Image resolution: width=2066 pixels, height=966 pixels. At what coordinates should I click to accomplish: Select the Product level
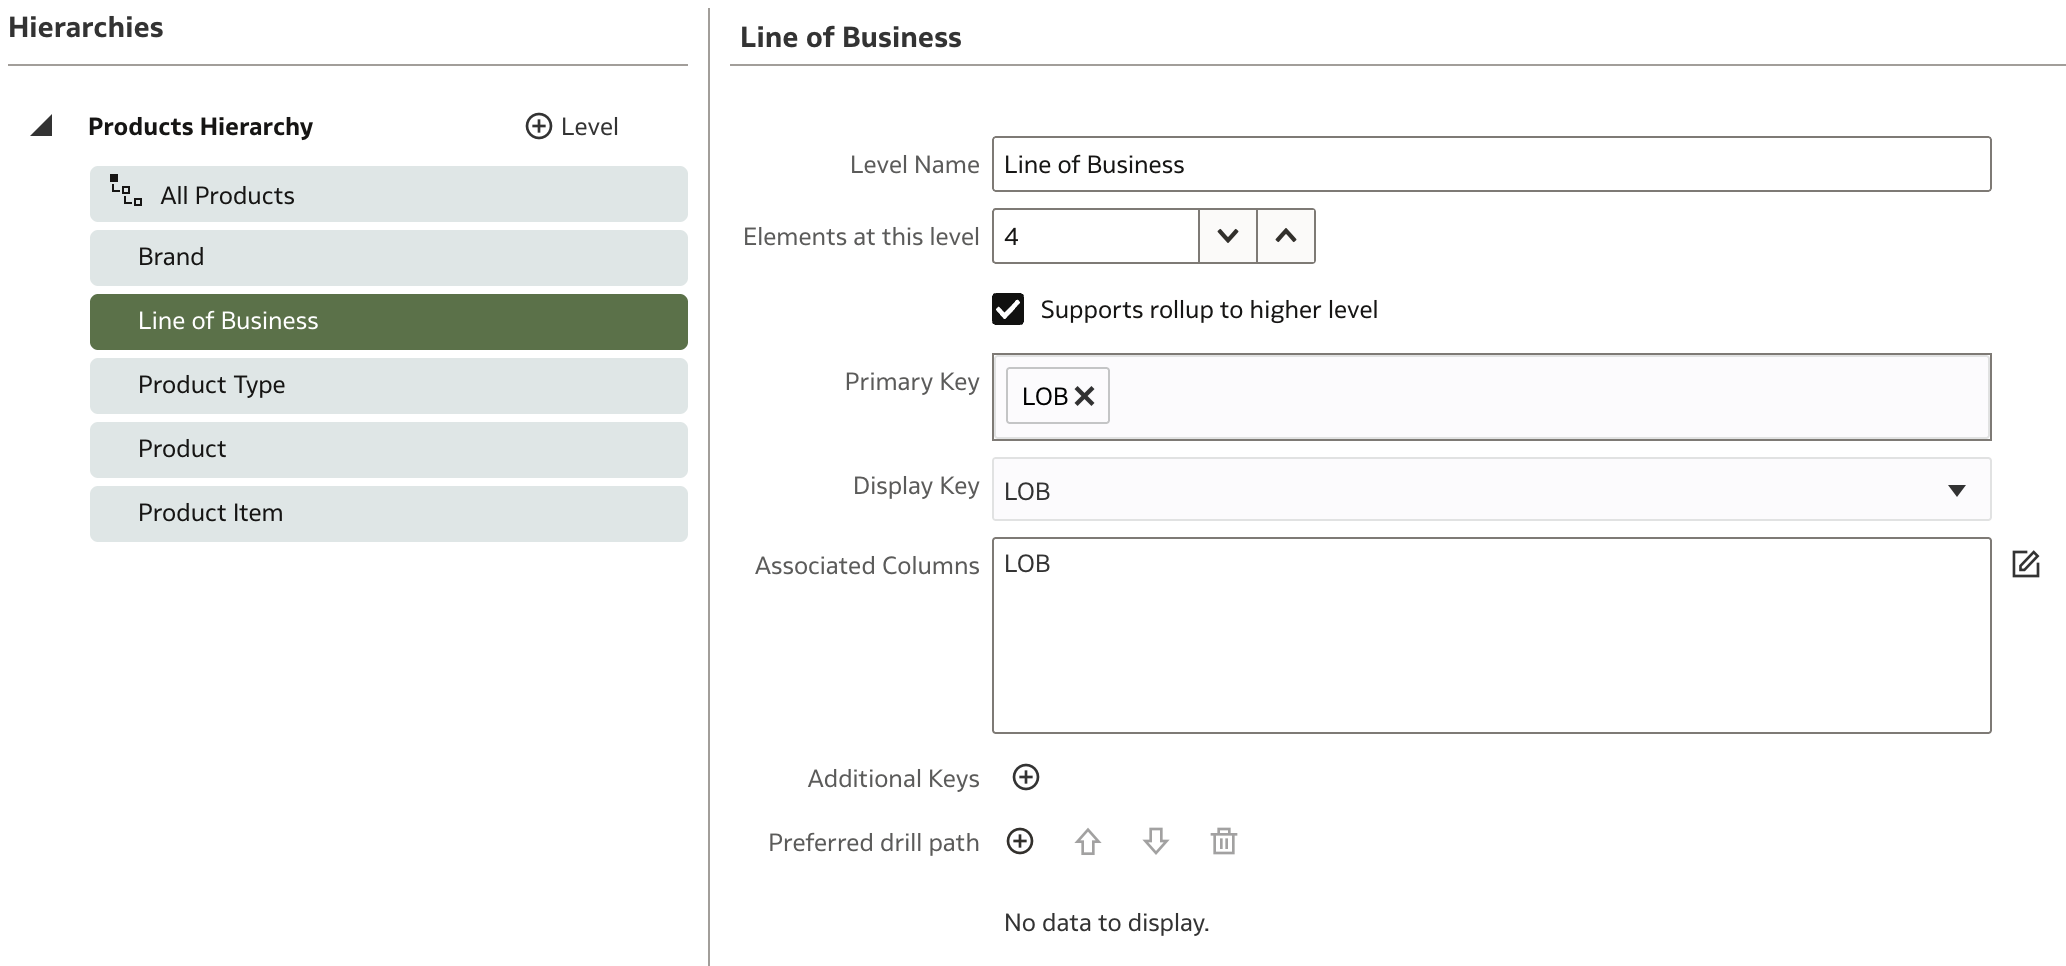389,450
